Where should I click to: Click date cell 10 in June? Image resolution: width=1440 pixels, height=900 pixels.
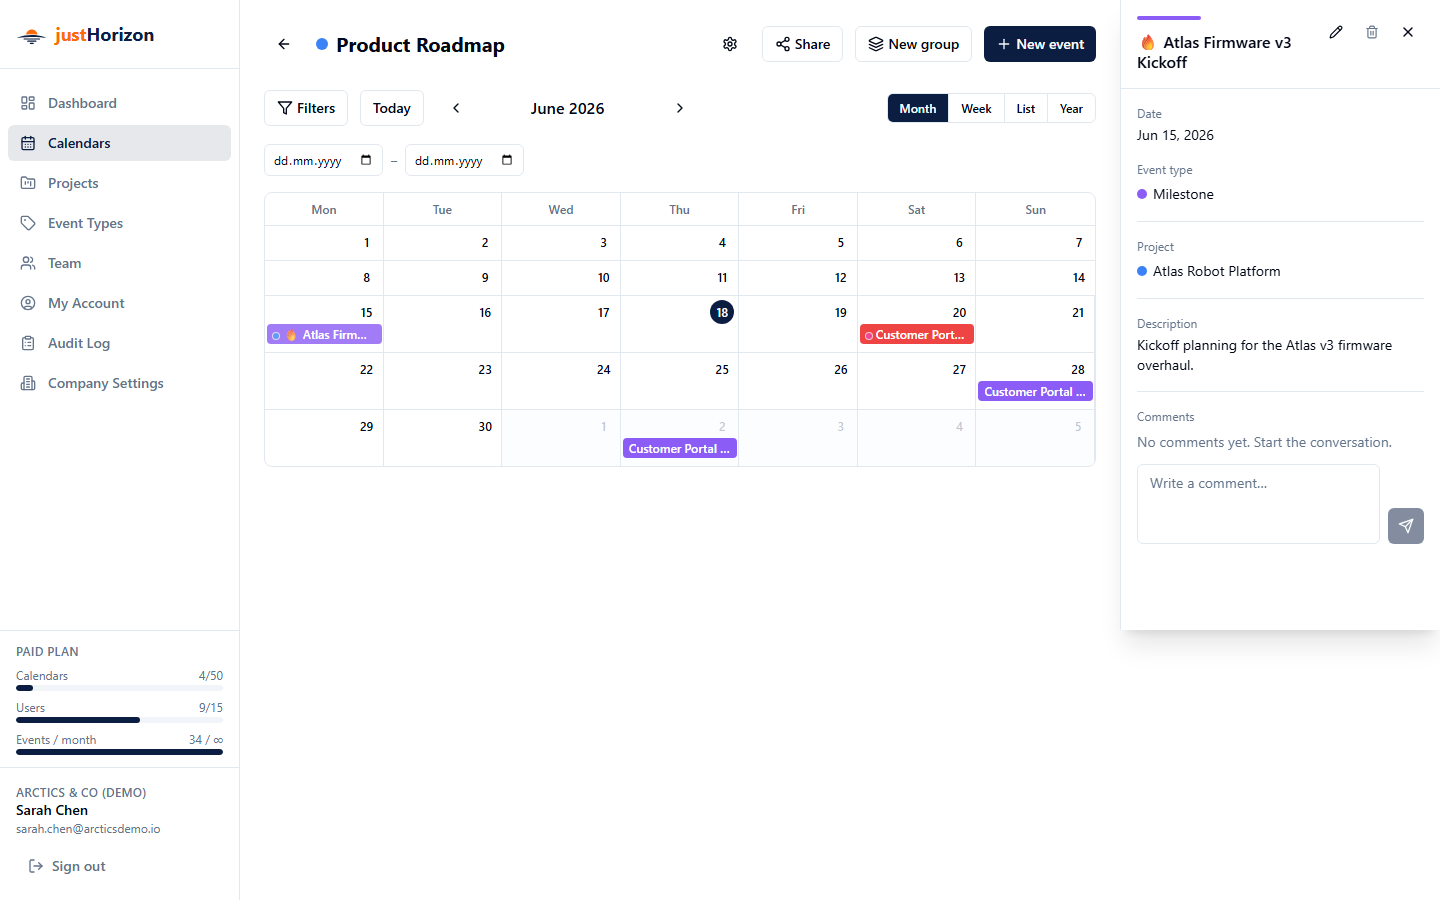click(x=561, y=278)
